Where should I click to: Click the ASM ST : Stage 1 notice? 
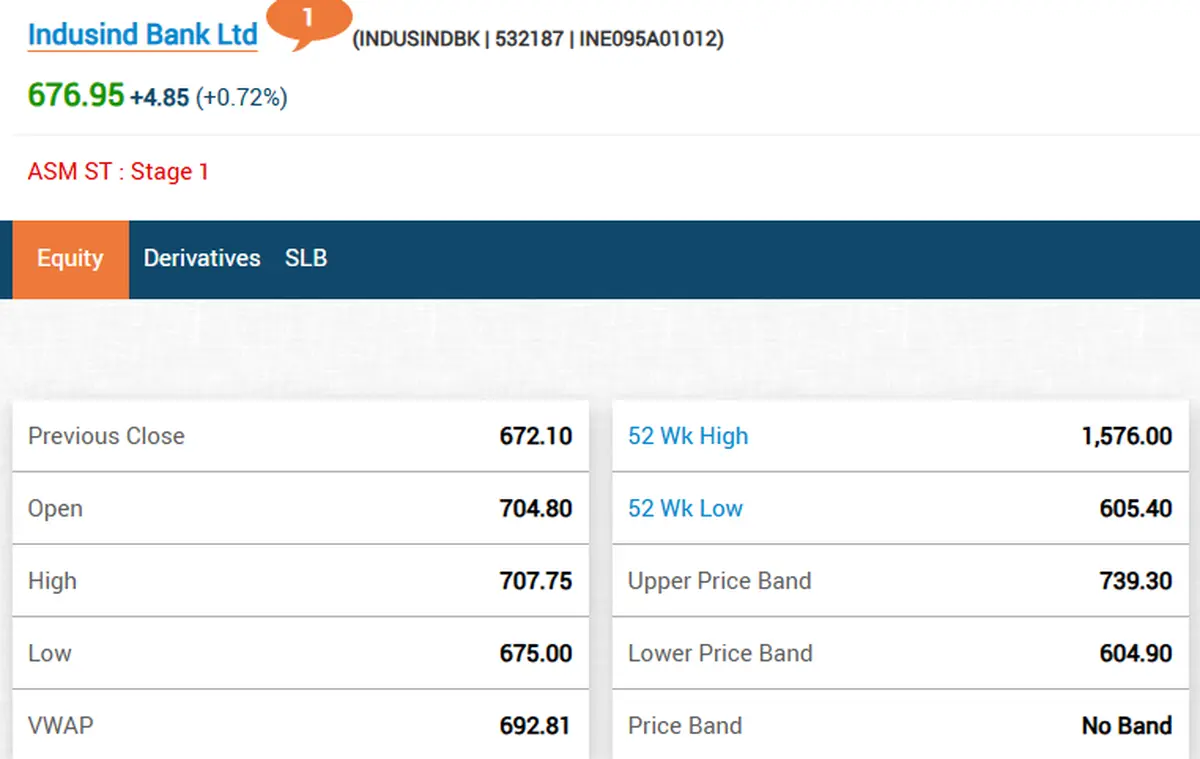(x=118, y=171)
